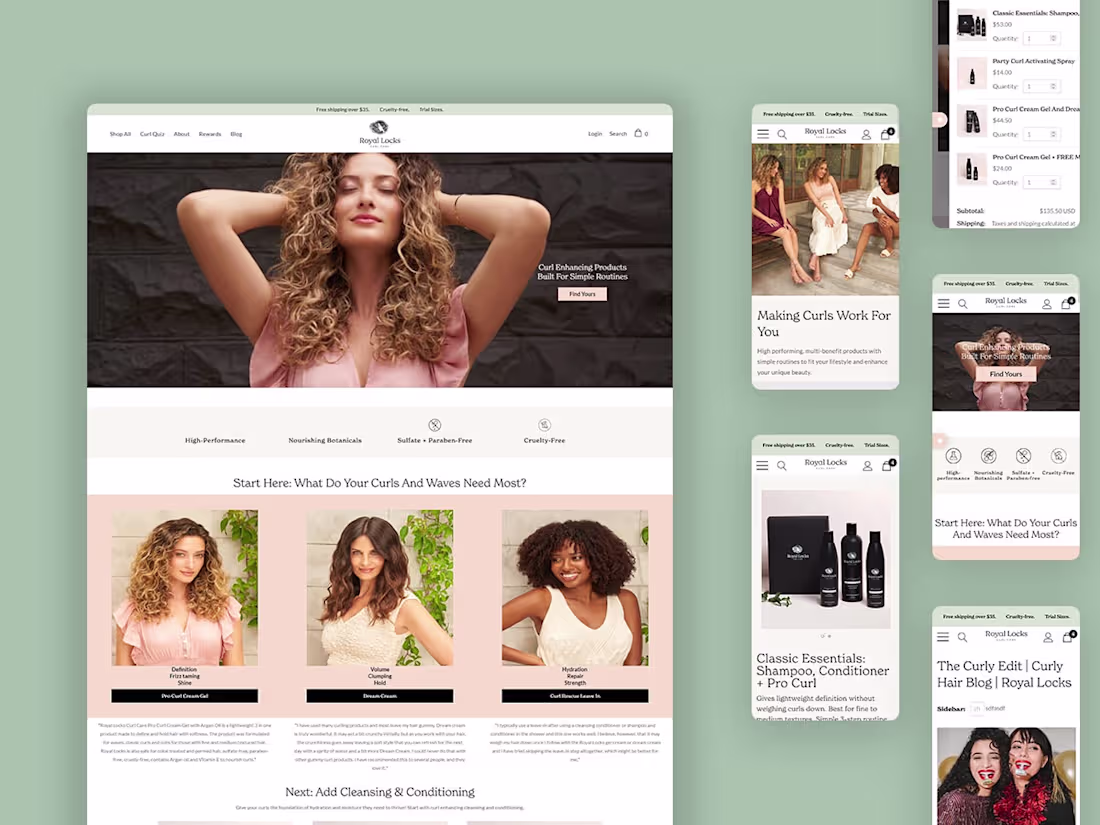
Task: Click the Find Yours hero button
Action: pyautogui.click(x=582, y=293)
